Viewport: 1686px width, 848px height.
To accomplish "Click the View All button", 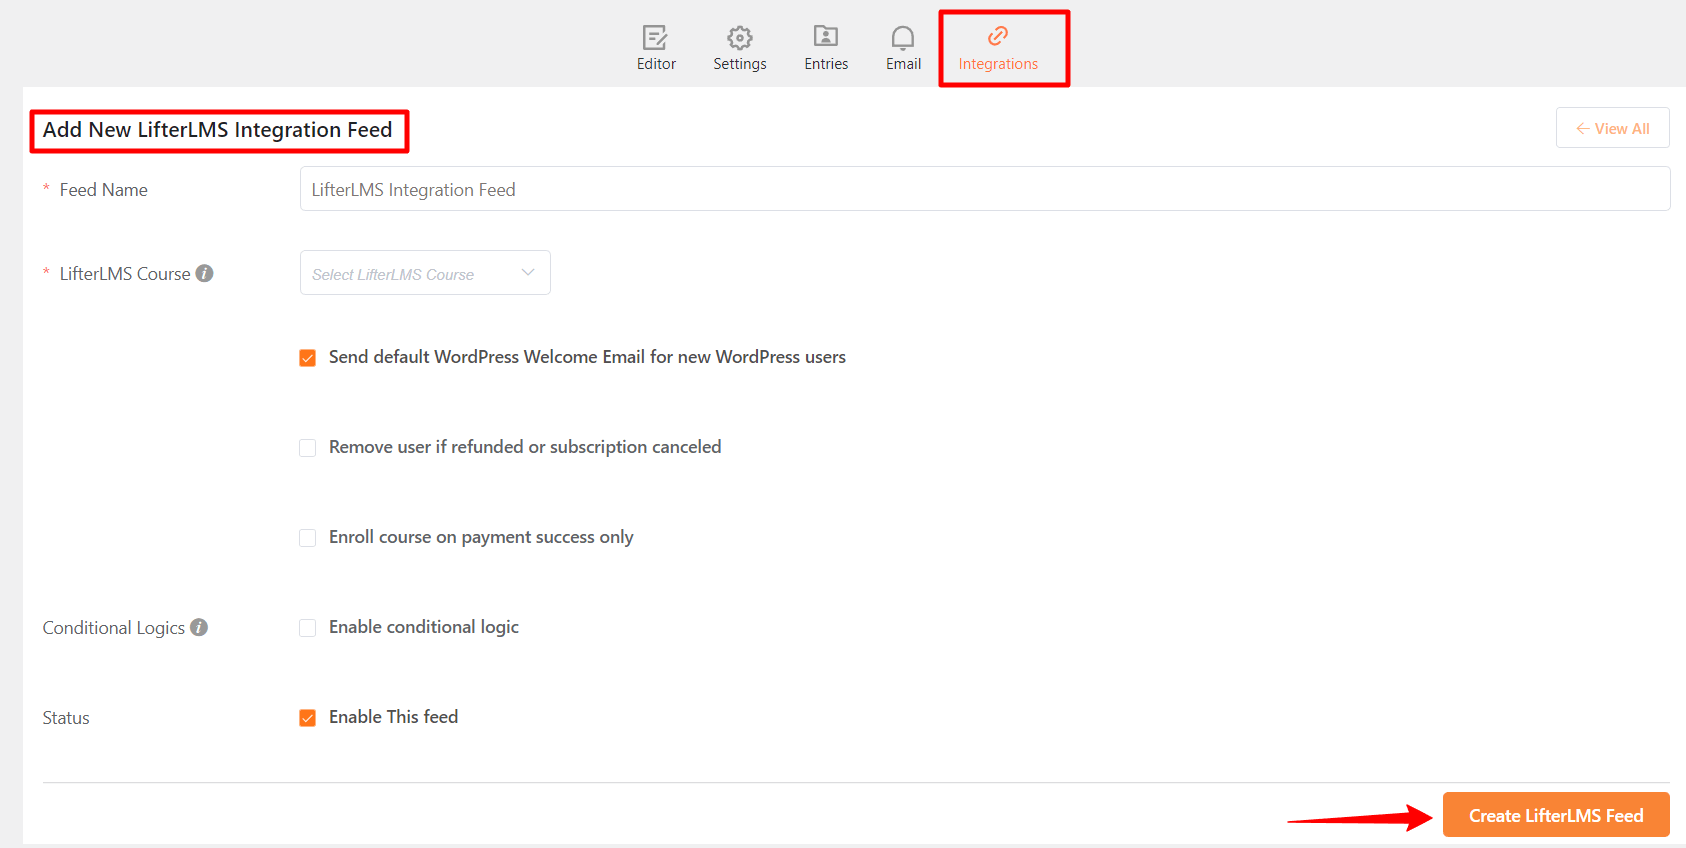I will [1612, 128].
